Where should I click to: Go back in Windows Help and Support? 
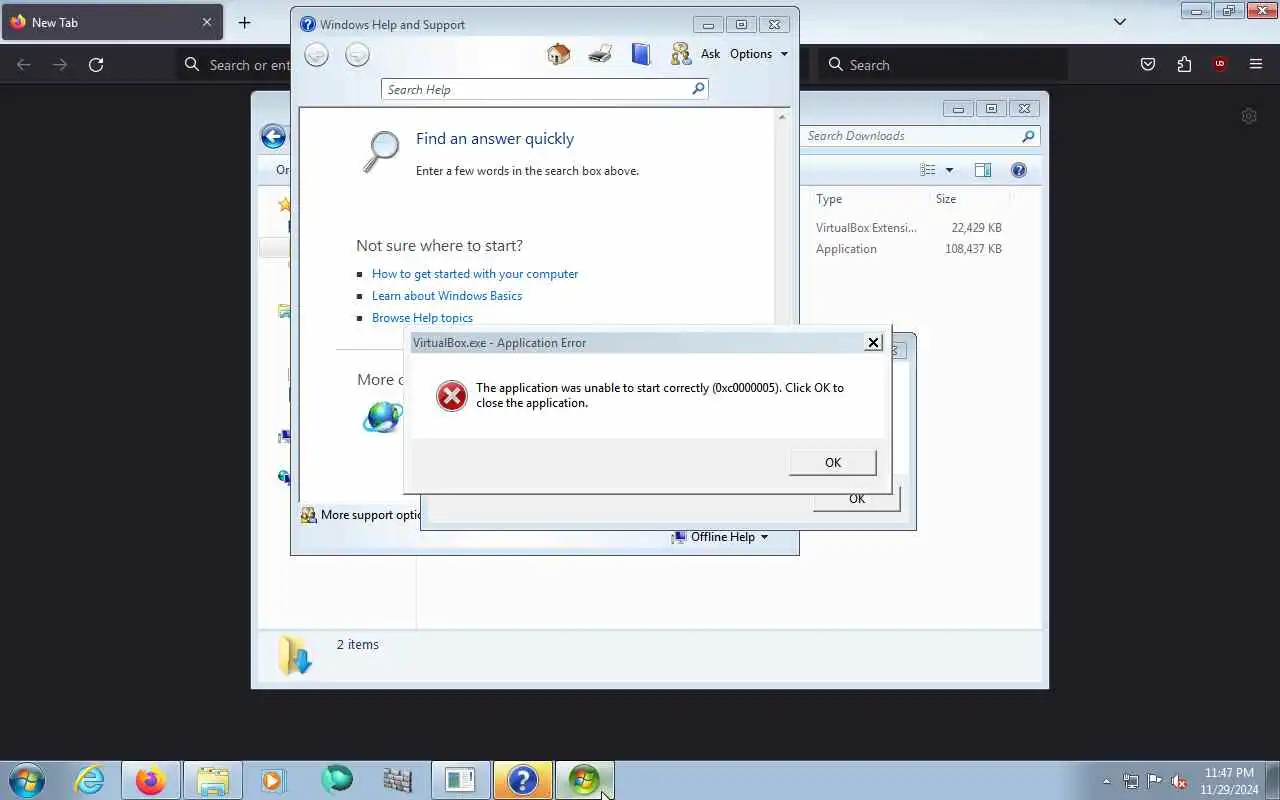pyautogui.click(x=317, y=55)
